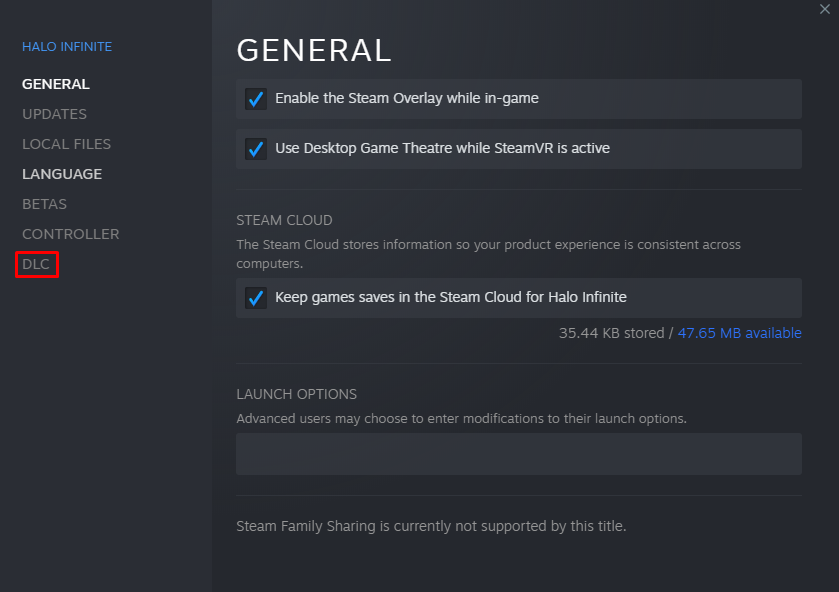Open the DLC section

click(x=37, y=264)
